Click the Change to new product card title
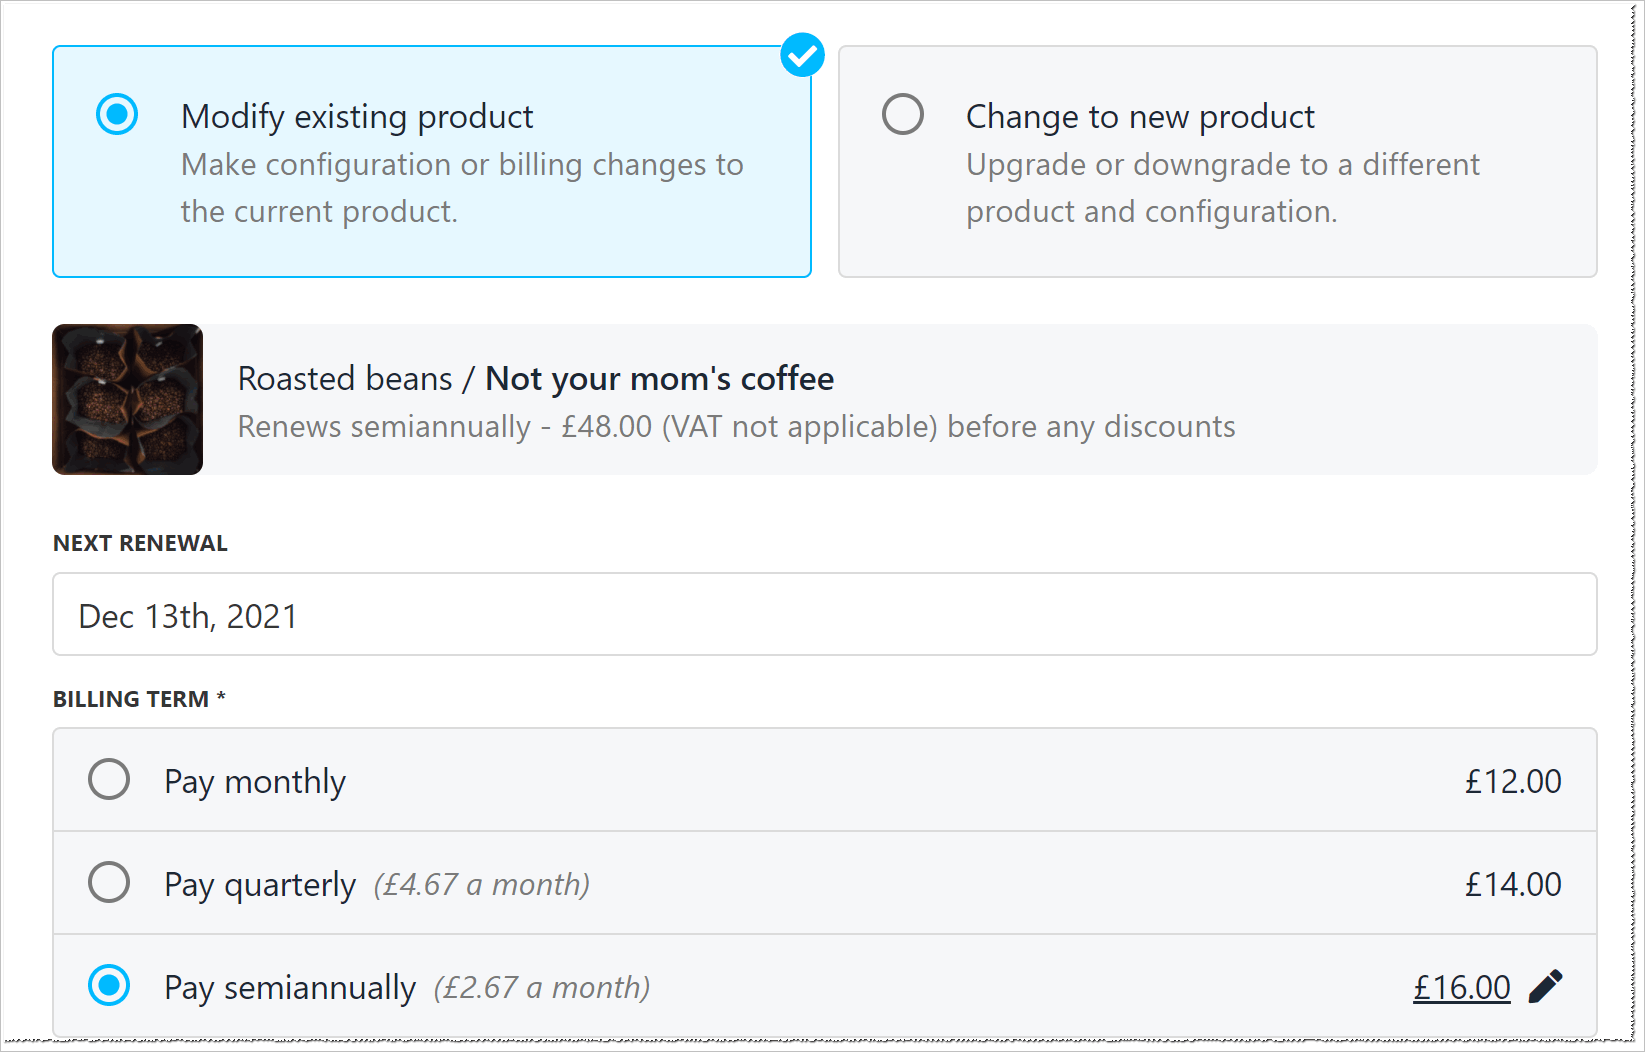 [x=1139, y=117]
